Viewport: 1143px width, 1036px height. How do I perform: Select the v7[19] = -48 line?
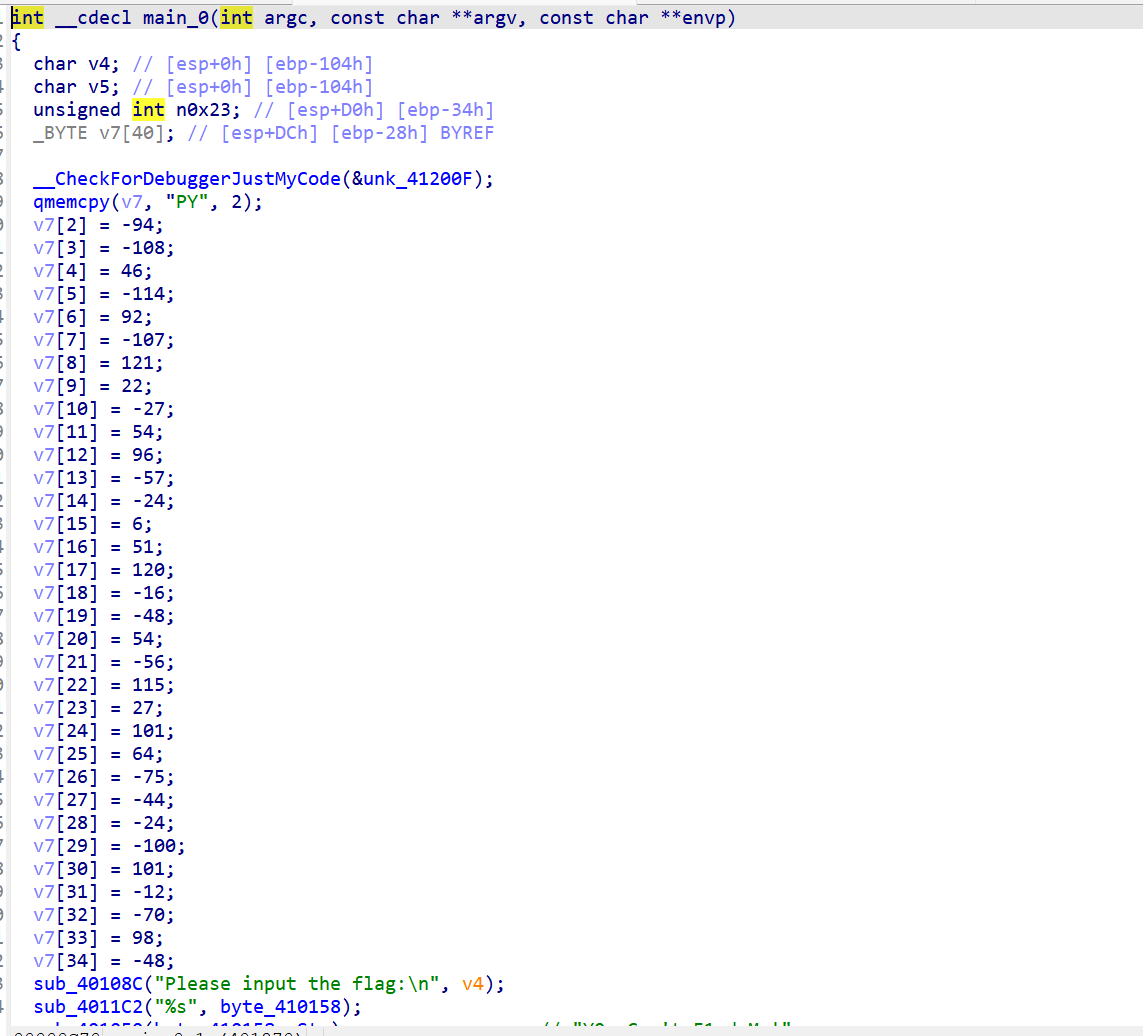point(104,616)
